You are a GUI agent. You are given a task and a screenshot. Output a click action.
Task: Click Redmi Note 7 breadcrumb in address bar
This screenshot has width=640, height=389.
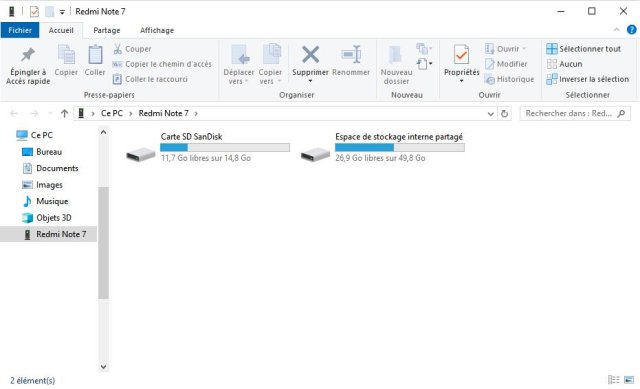[x=163, y=113]
